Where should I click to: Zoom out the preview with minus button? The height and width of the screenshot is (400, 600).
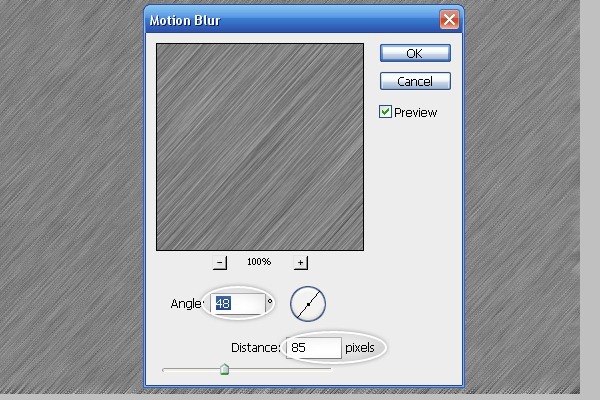pos(220,263)
